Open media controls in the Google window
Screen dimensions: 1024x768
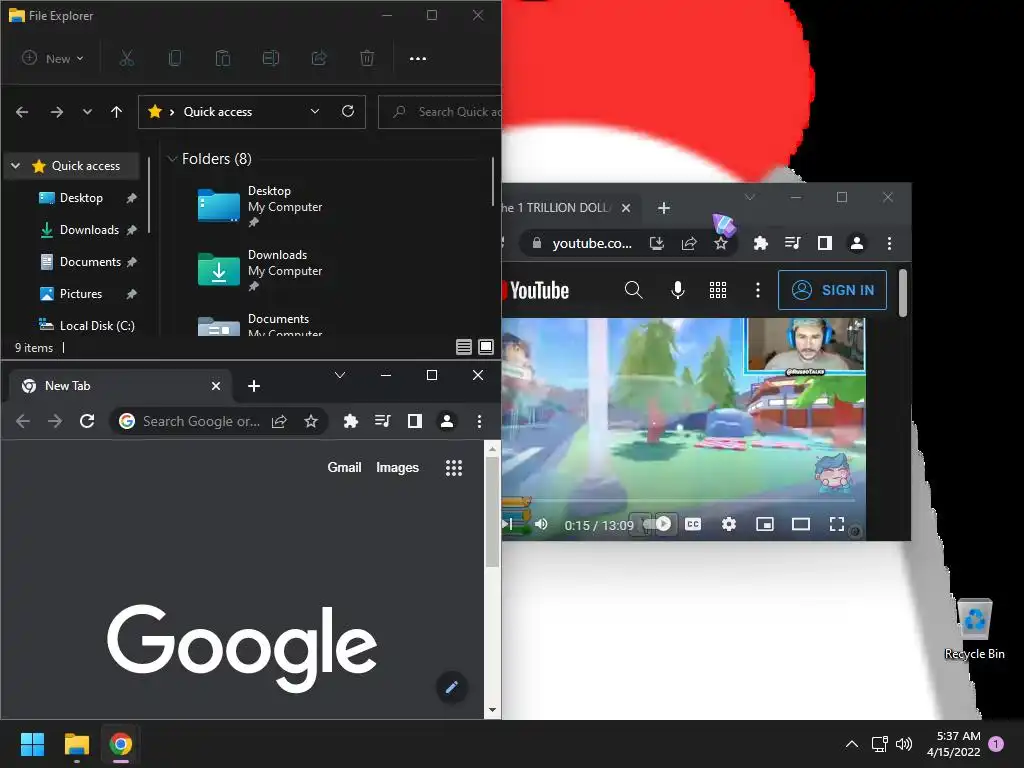coord(383,421)
